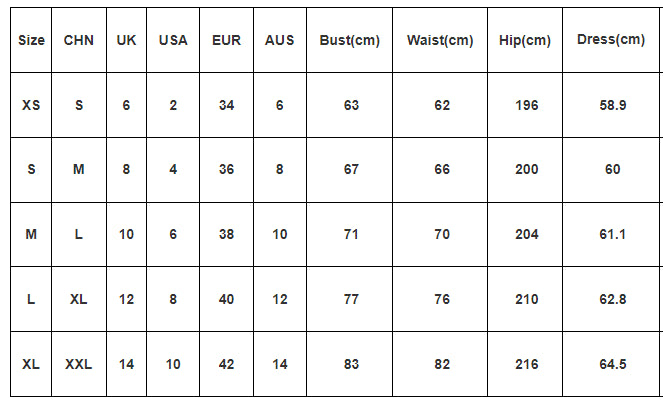This screenshot has height=402, width=663.
Task: Click the UK header cell
Action: click(x=126, y=40)
